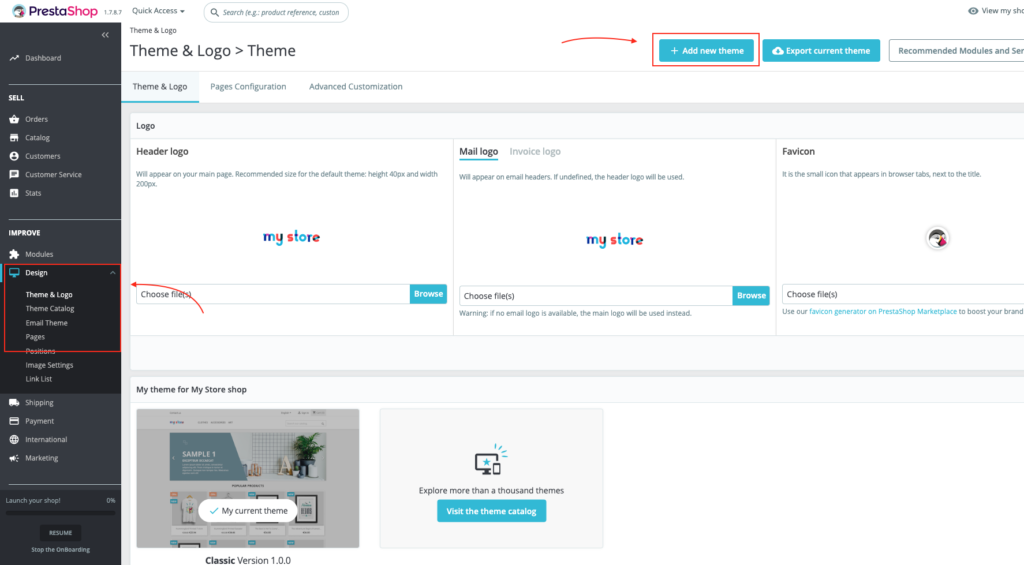Click the Dashboard trend icon
Image resolution: width=1024 pixels, height=565 pixels.
(x=14, y=58)
